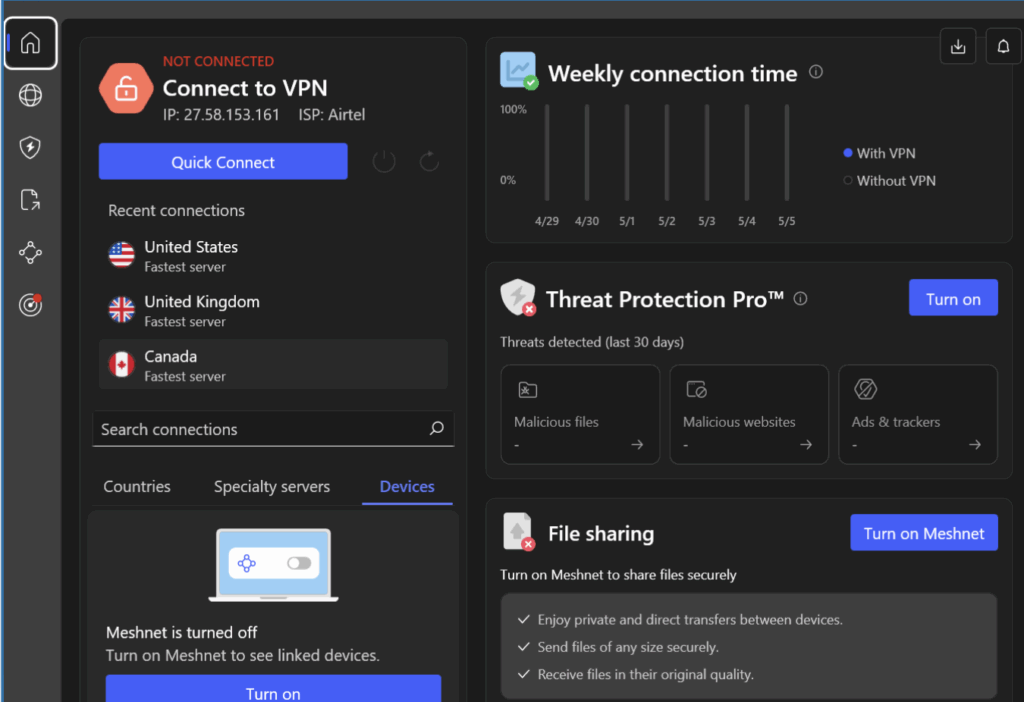The image size is (1024, 702).
Task: Open Ads & trackers details arrow
Action: click(x=975, y=445)
